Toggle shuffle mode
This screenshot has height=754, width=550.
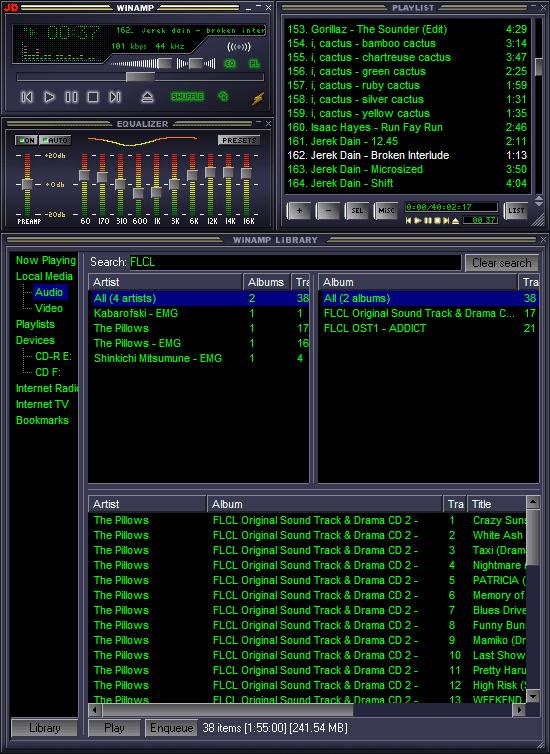pos(188,97)
